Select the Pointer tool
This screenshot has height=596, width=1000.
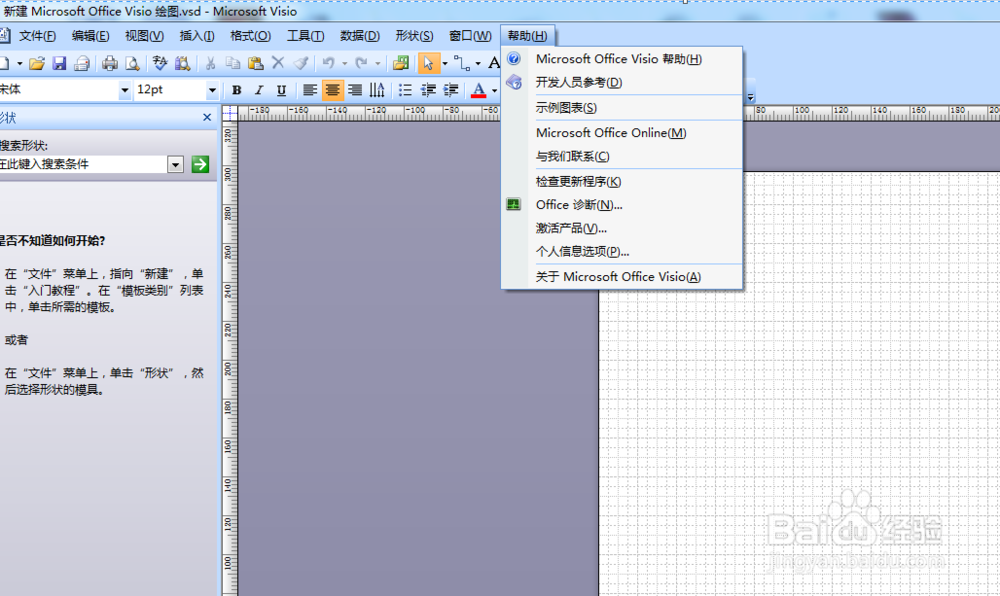pos(429,63)
